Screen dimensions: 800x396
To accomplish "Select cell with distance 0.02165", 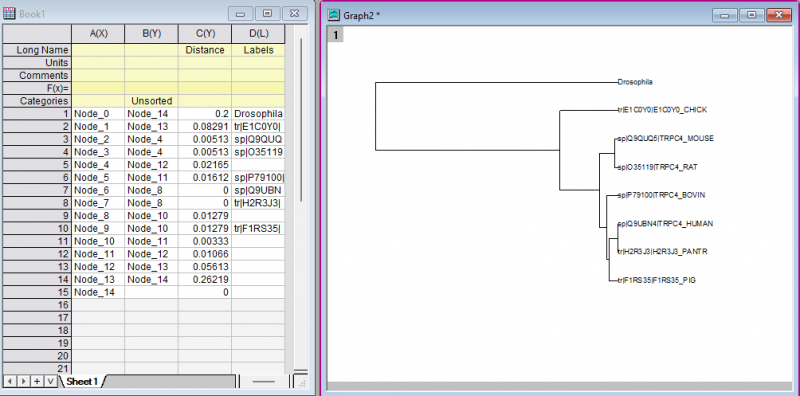I will (205, 165).
